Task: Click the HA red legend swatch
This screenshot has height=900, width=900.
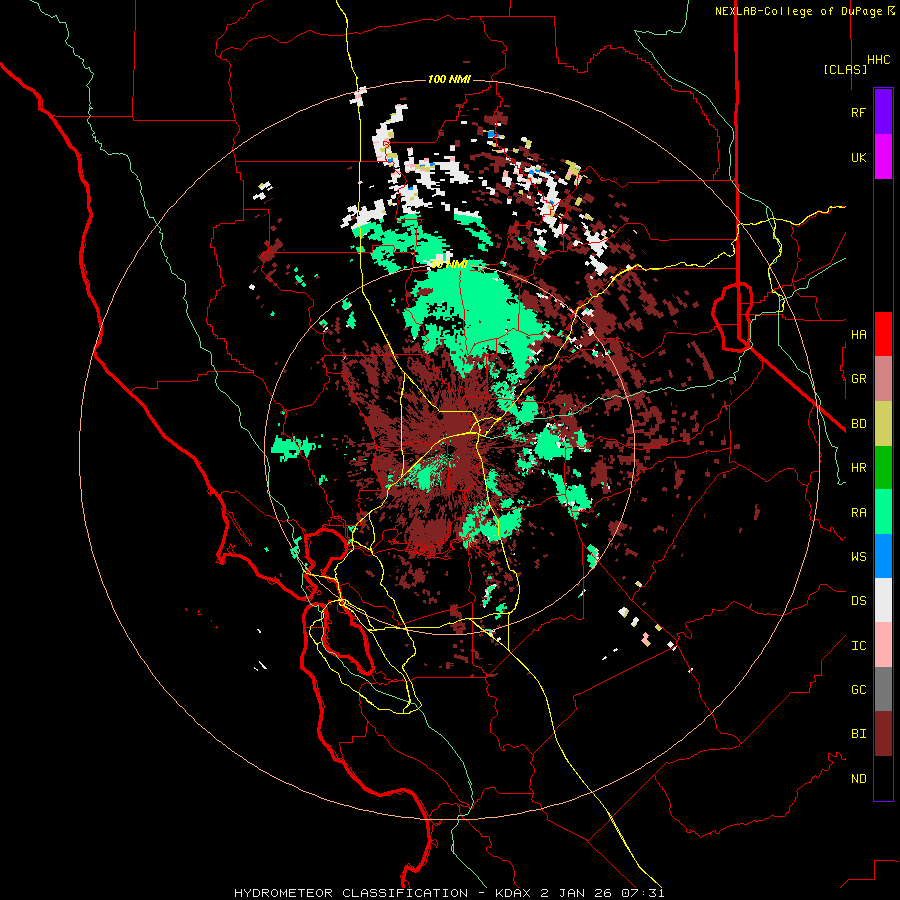Action: 883,334
